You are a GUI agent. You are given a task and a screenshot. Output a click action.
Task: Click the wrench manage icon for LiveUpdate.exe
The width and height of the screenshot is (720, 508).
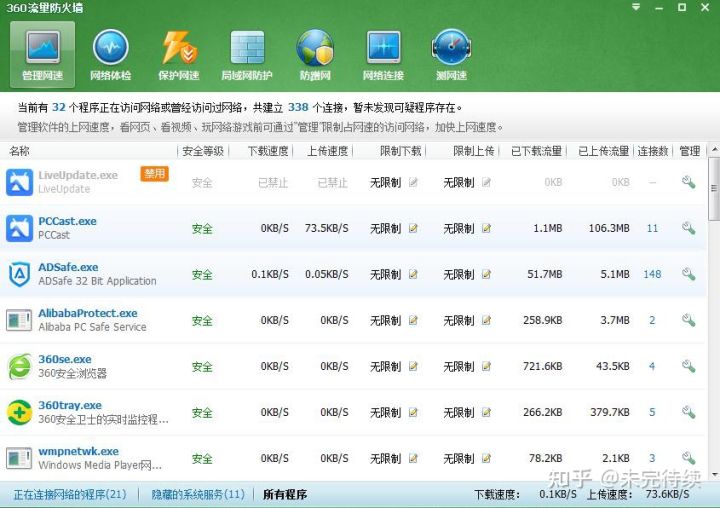(x=688, y=182)
